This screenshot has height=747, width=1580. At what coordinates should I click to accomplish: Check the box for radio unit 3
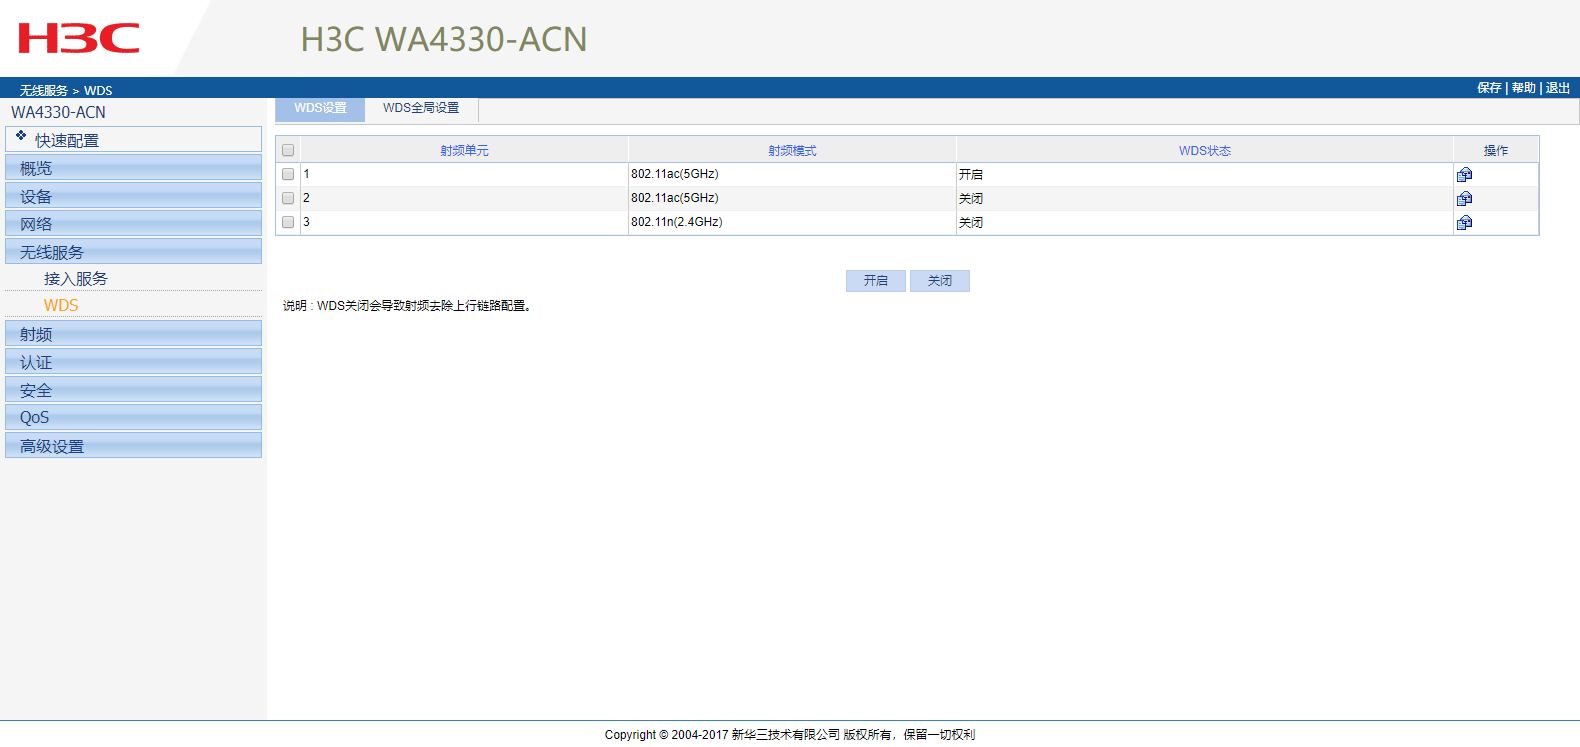(x=288, y=222)
